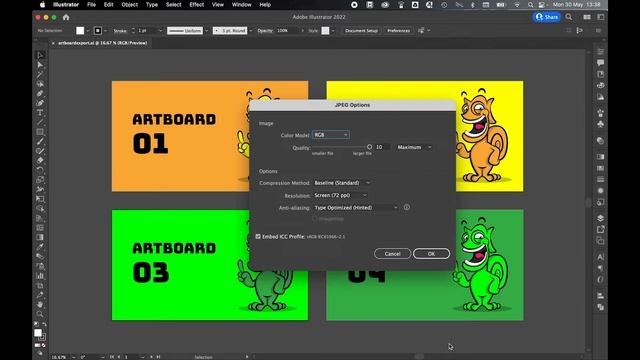Choose the Eyedropper tool
Screen dimensions: 640x360
coord(40,247)
